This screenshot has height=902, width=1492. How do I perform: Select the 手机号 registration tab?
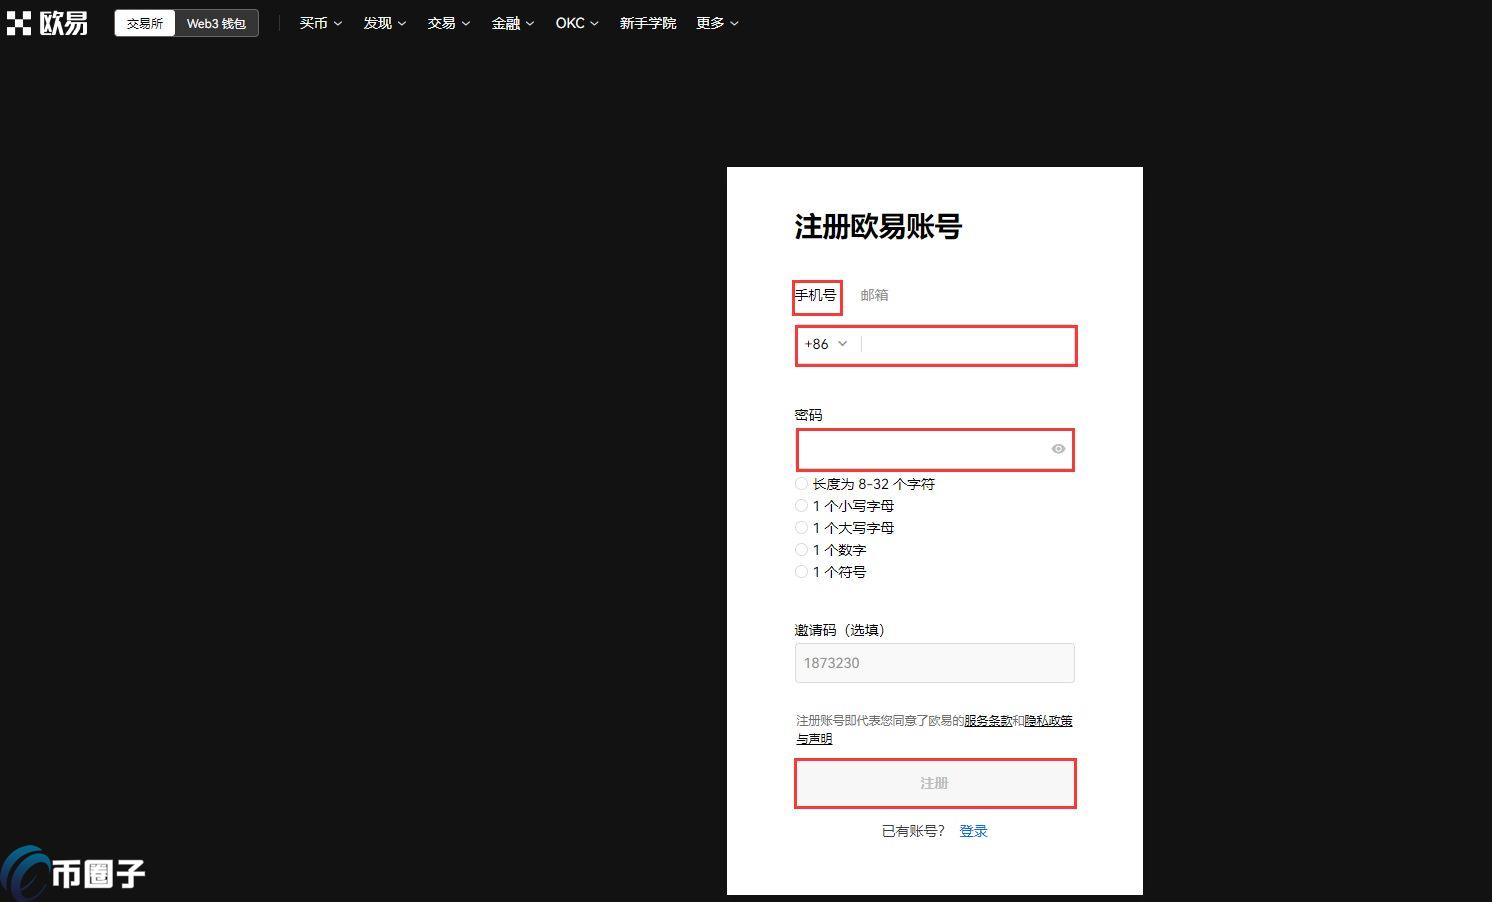816,295
